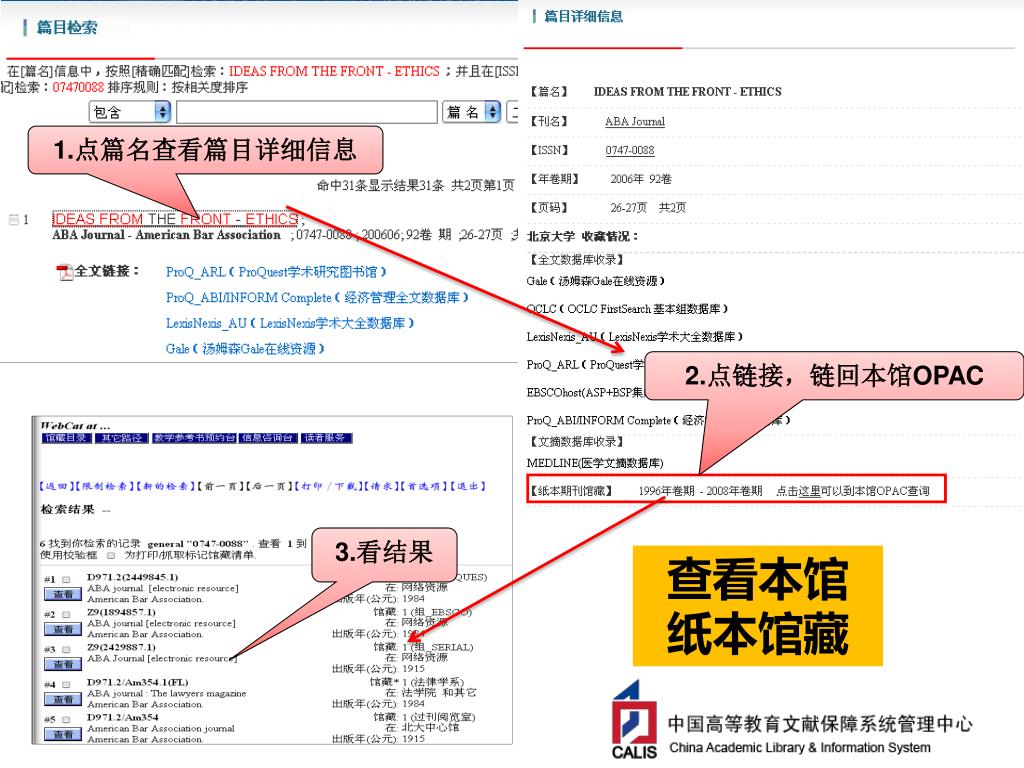
Task: Click 'American Bar Association journal' record title
Action: click(x=161, y=729)
